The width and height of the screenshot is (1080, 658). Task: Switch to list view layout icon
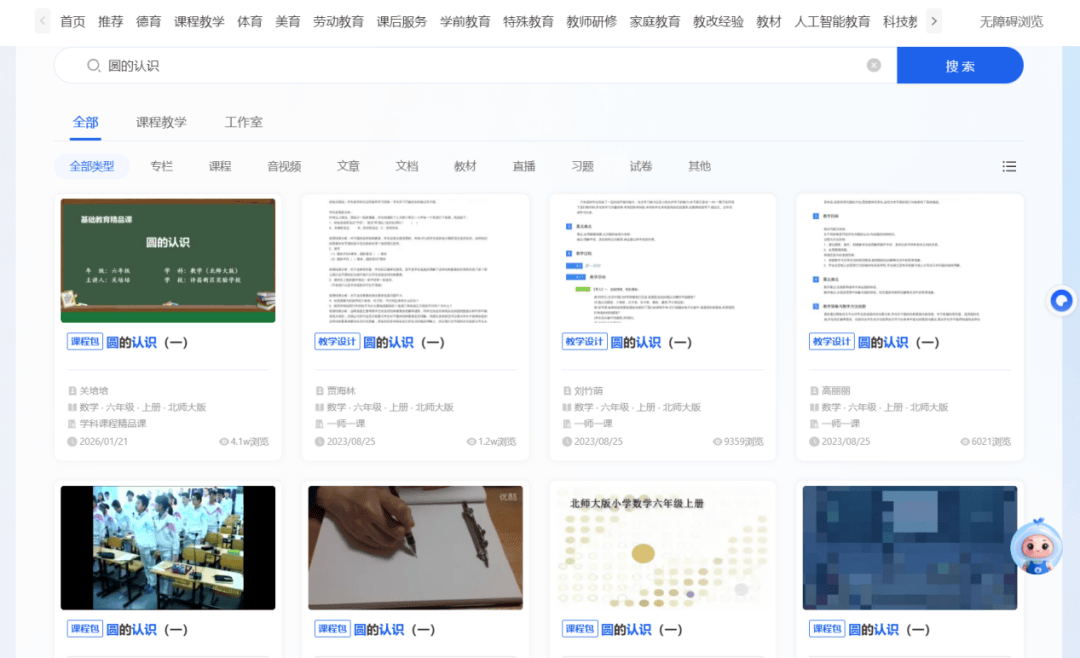point(1009,166)
